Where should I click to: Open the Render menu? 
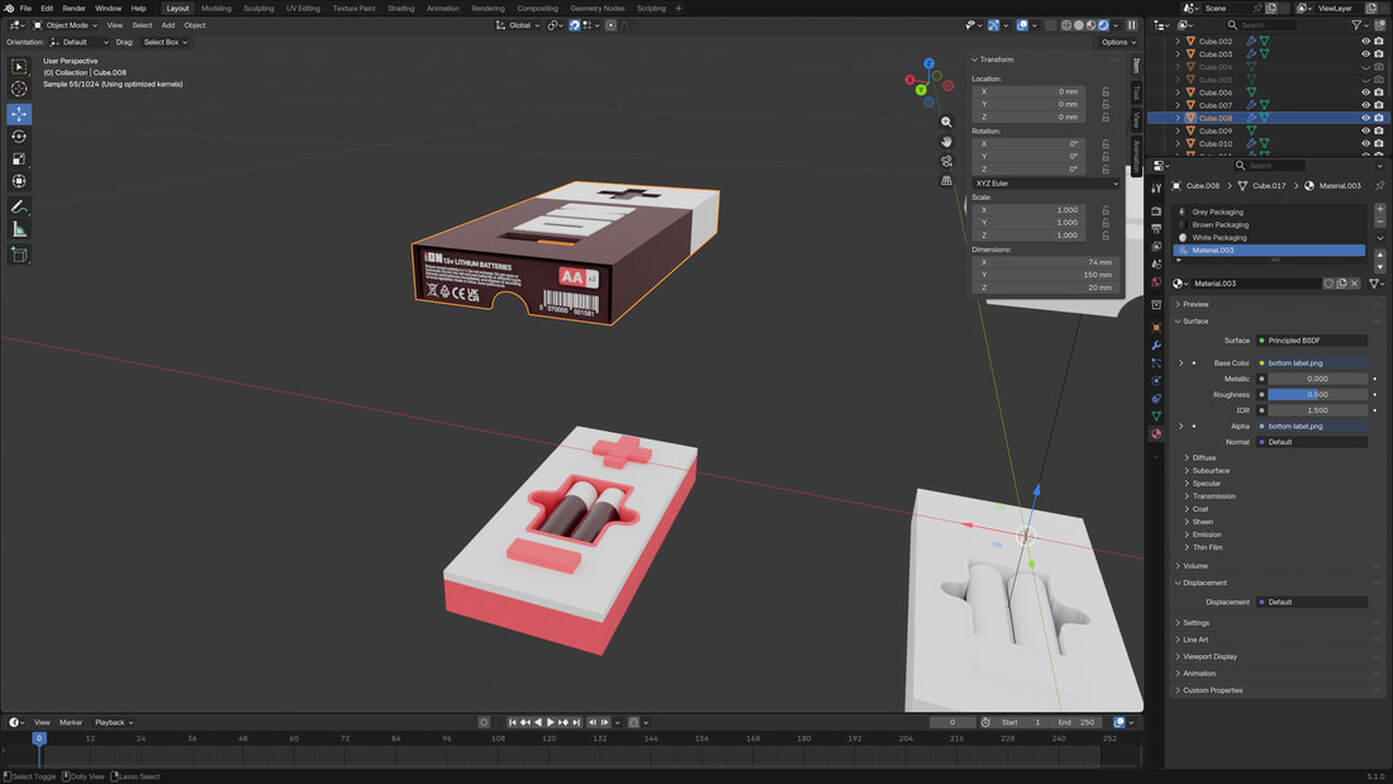click(x=74, y=8)
